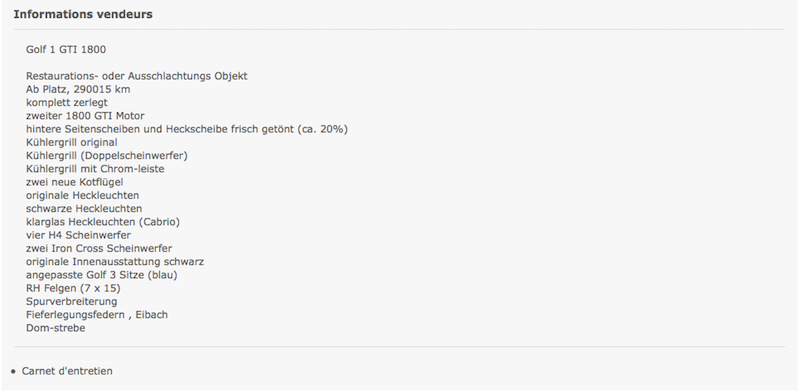Select the Golf 1 GTI 1800 title line
The width and height of the screenshot is (800, 392).
point(66,50)
